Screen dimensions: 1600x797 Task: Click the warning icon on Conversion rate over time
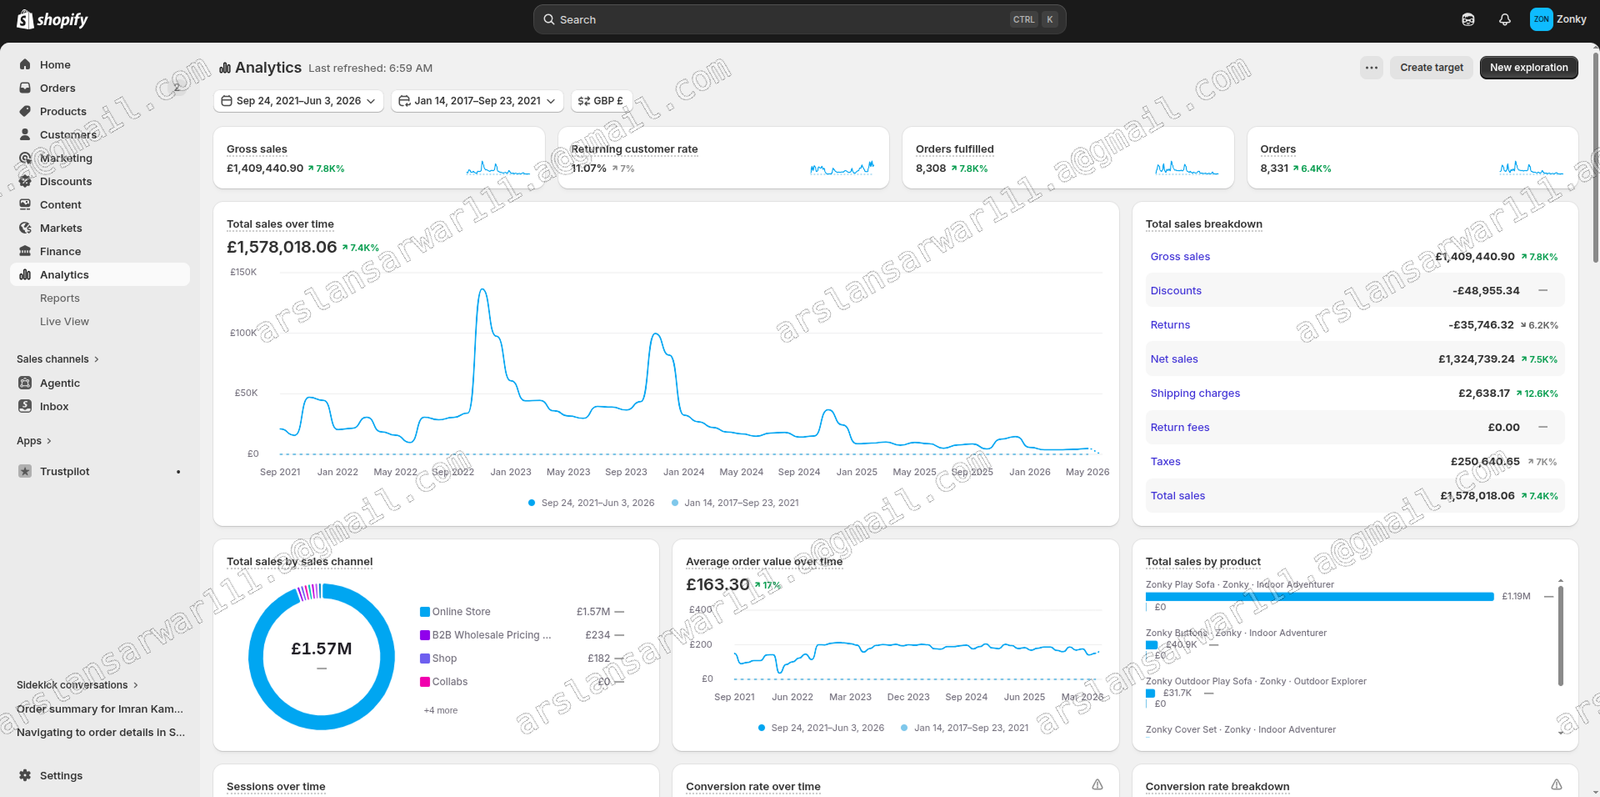click(x=1097, y=785)
